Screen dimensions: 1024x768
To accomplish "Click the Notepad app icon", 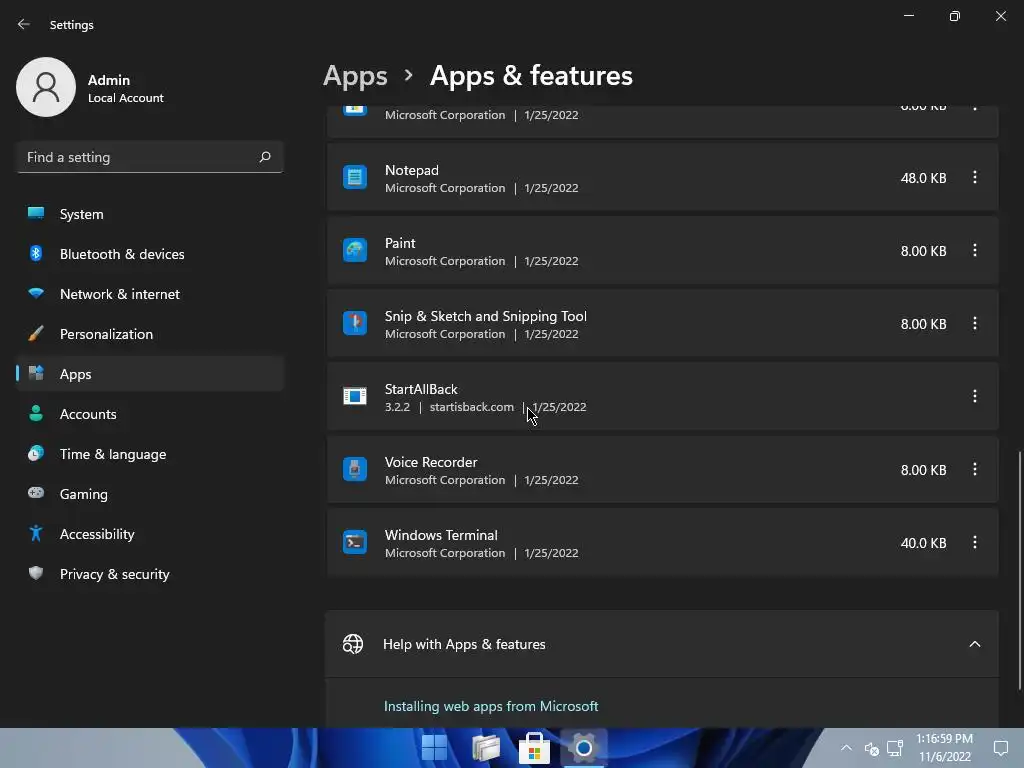I will point(355,177).
